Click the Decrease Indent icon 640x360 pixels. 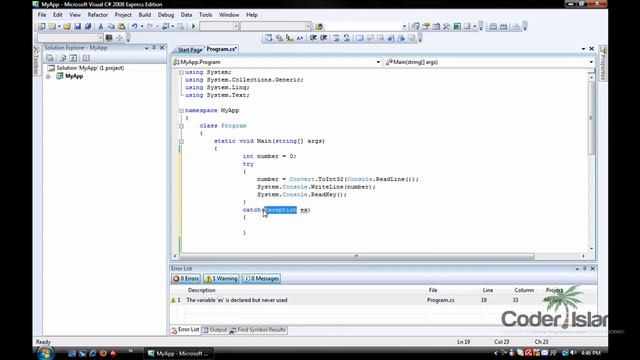pos(313,38)
